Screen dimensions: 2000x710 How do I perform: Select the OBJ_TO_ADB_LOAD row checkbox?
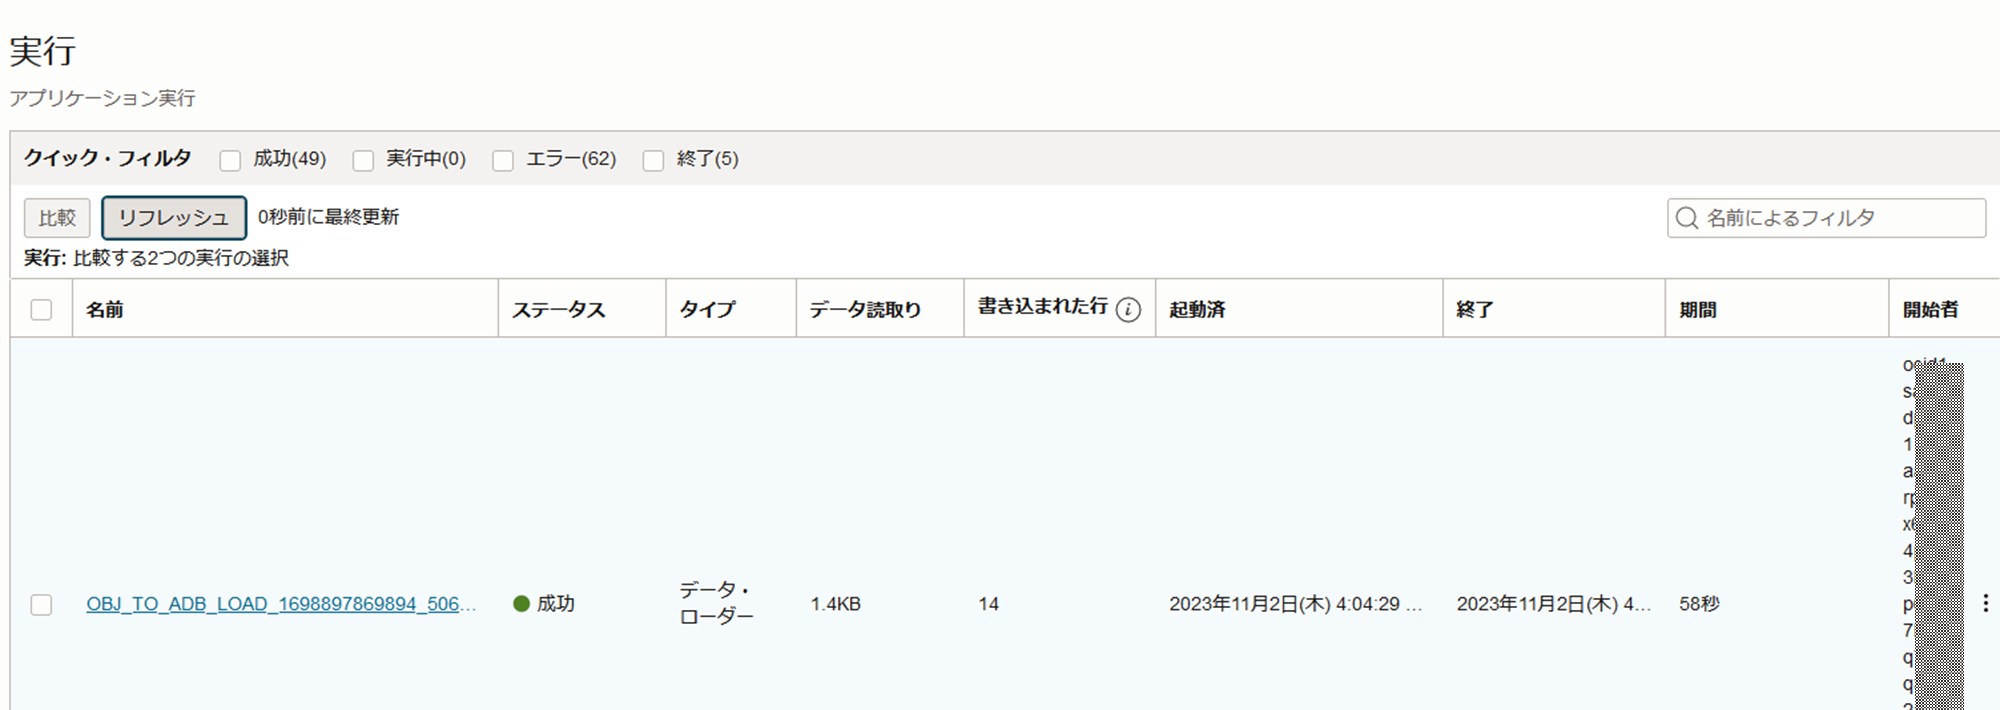41,604
